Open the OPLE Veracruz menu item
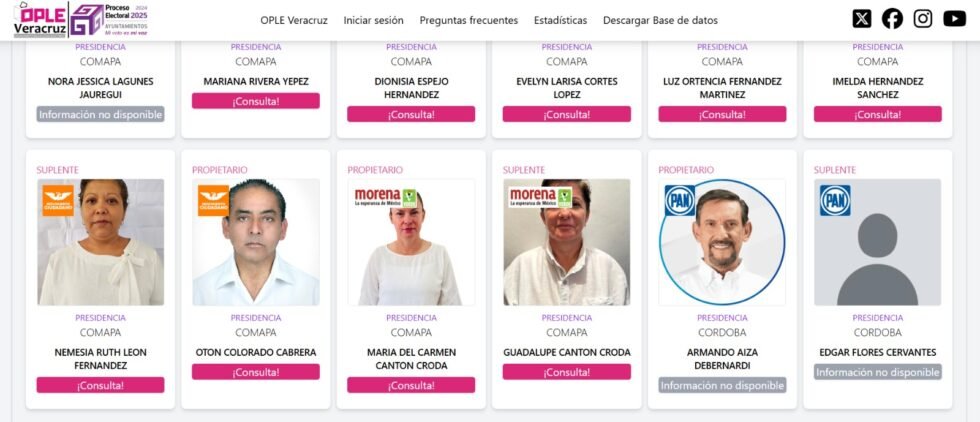Screen dimensions: 980x422 pyautogui.click(x=294, y=20)
